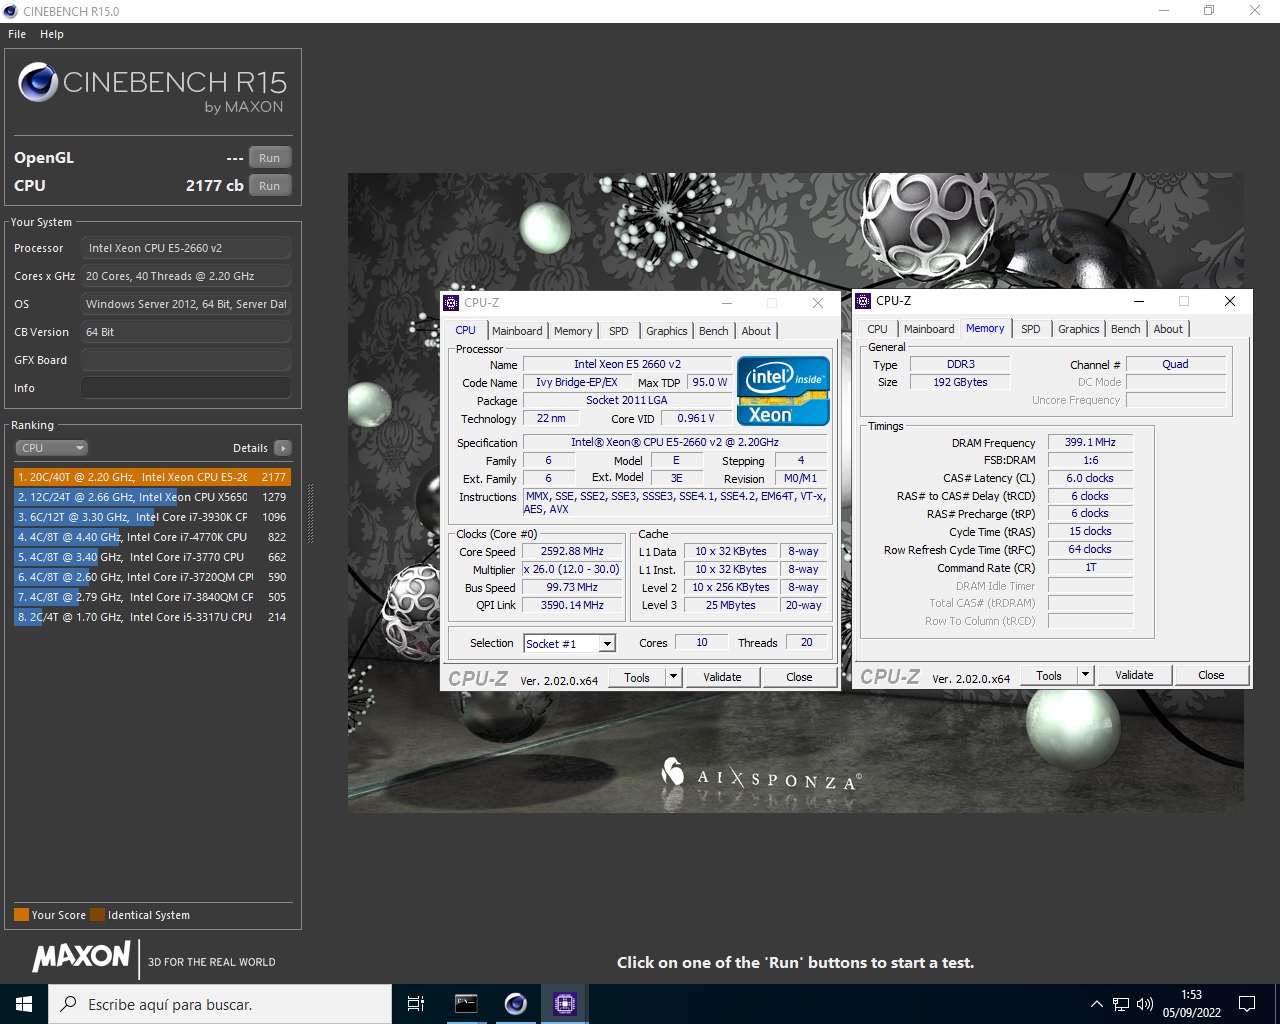Open Task View on the taskbar
This screenshot has height=1024, width=1280.
[x=416, y=1004]
